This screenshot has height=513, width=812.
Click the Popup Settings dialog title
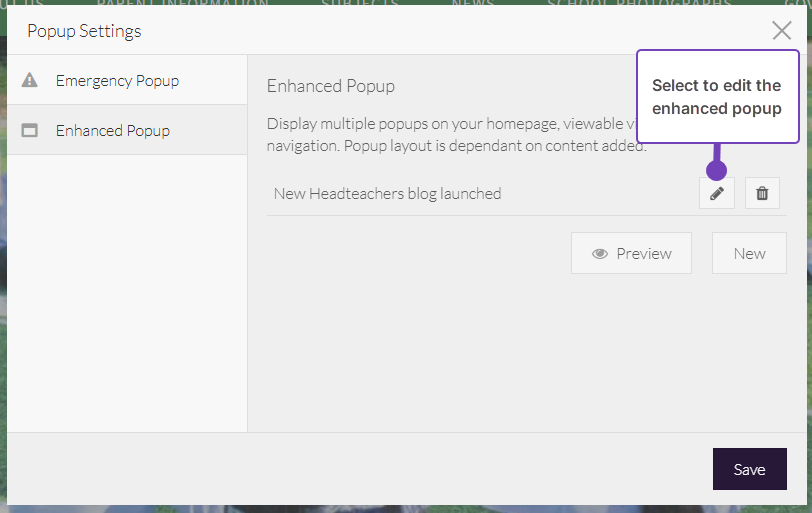point(84,31)
